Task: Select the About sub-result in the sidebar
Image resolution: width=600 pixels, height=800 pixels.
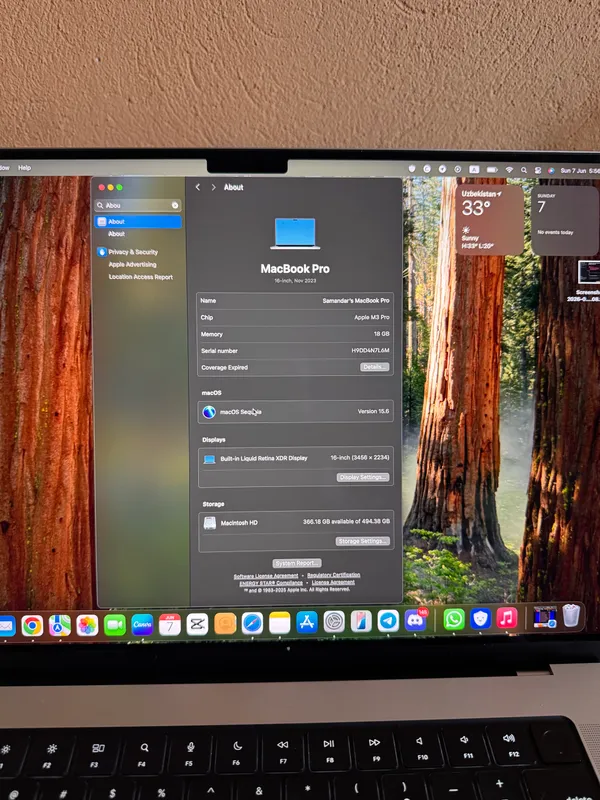Action: coord(116,234)
